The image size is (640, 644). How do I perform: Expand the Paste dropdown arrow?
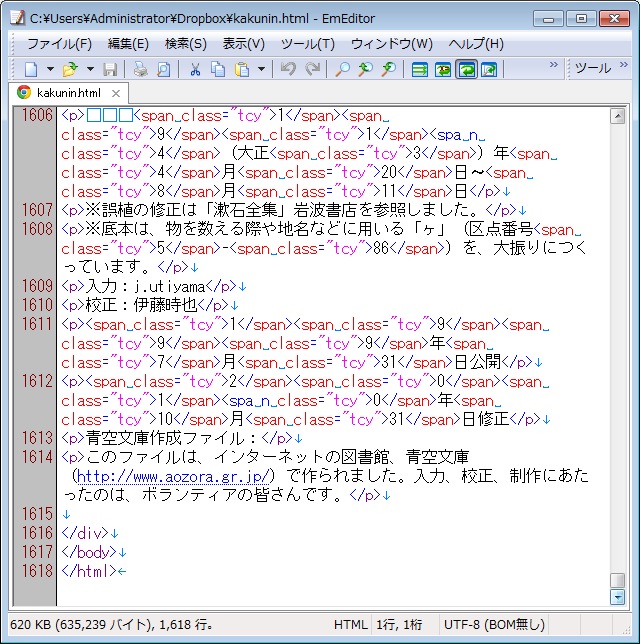click(261, 69)
